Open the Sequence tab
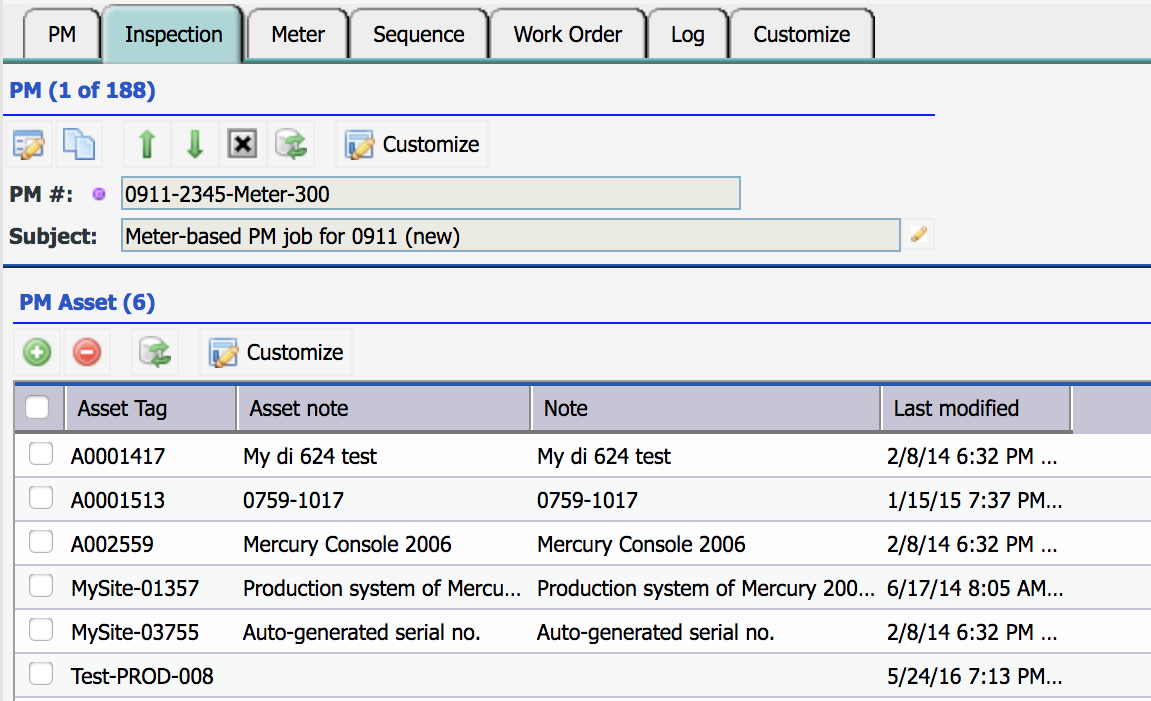Image resolution: width=1151 pixels, height=701 pixels. 418,34
